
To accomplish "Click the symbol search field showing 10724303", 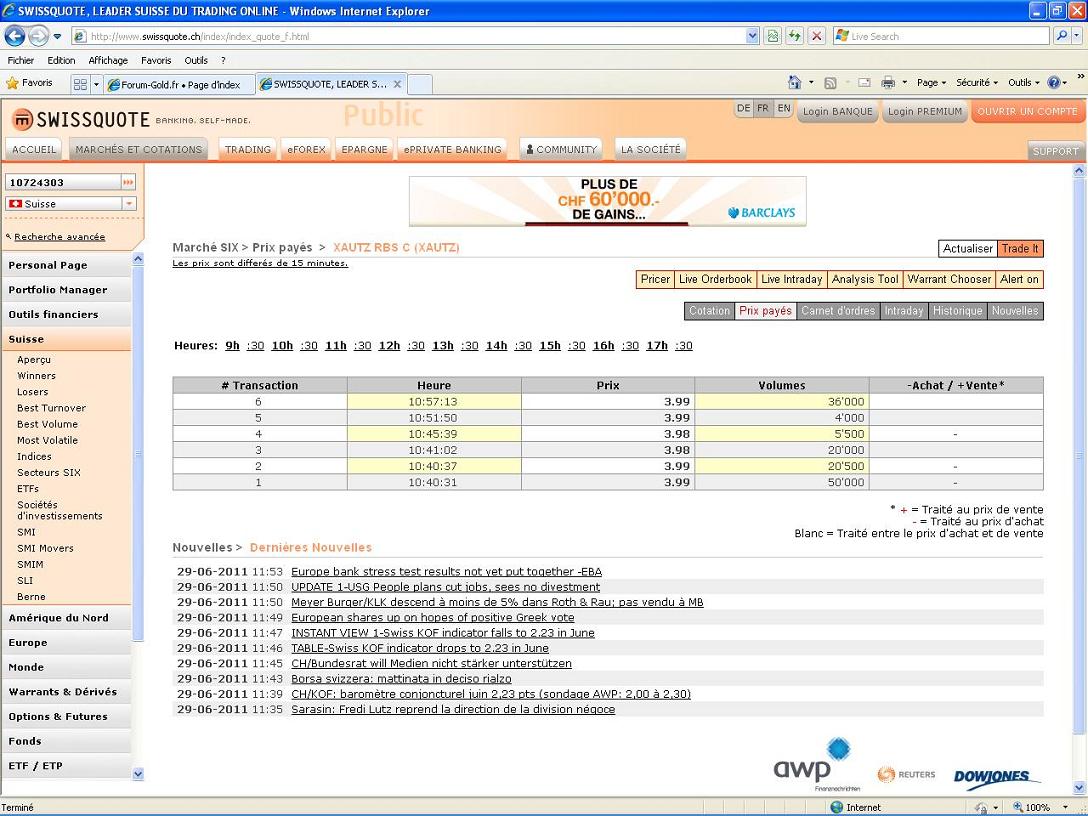I will pos(62,182).
